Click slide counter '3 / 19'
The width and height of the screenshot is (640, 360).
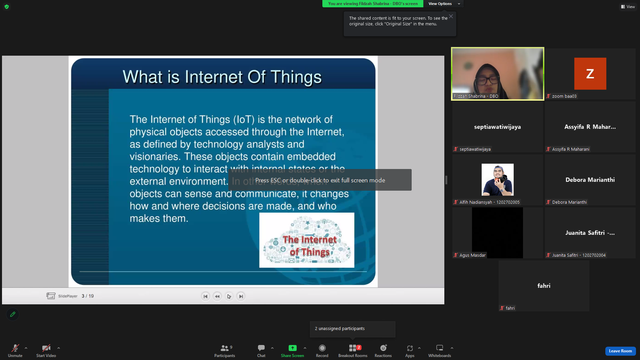(88, 296)
